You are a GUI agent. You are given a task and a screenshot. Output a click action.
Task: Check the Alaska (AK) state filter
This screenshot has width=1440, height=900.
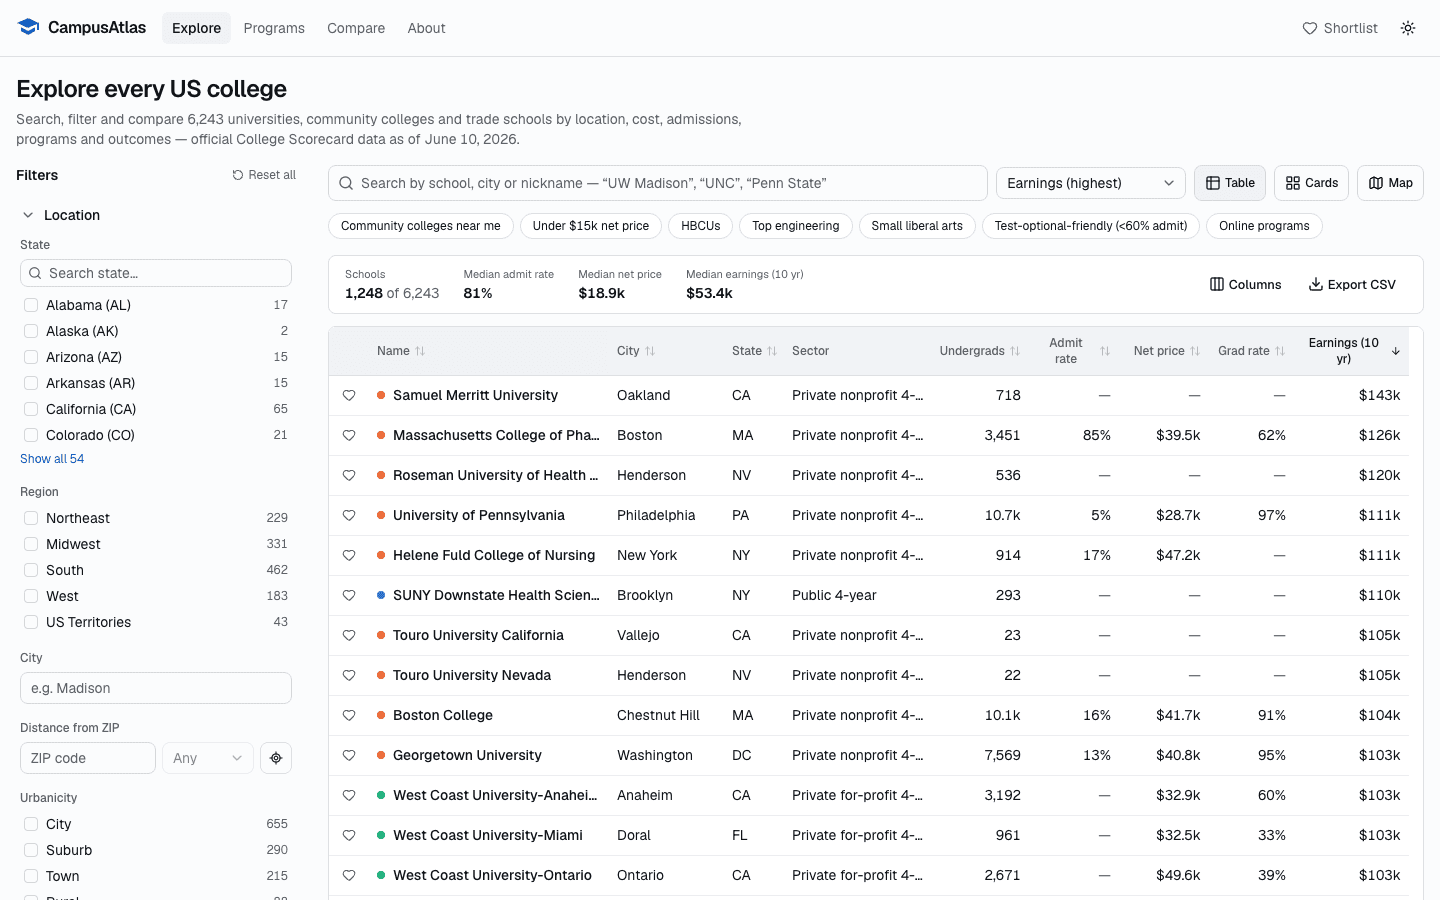click(31, 331)
